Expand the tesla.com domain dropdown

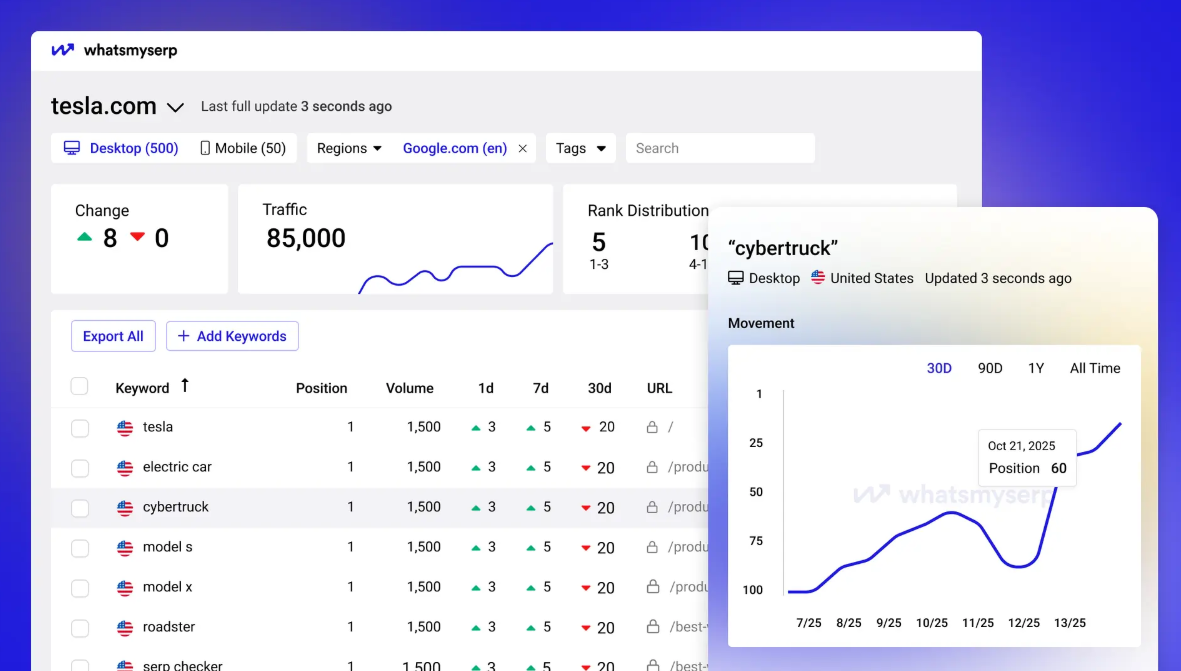tap(175, 107)
